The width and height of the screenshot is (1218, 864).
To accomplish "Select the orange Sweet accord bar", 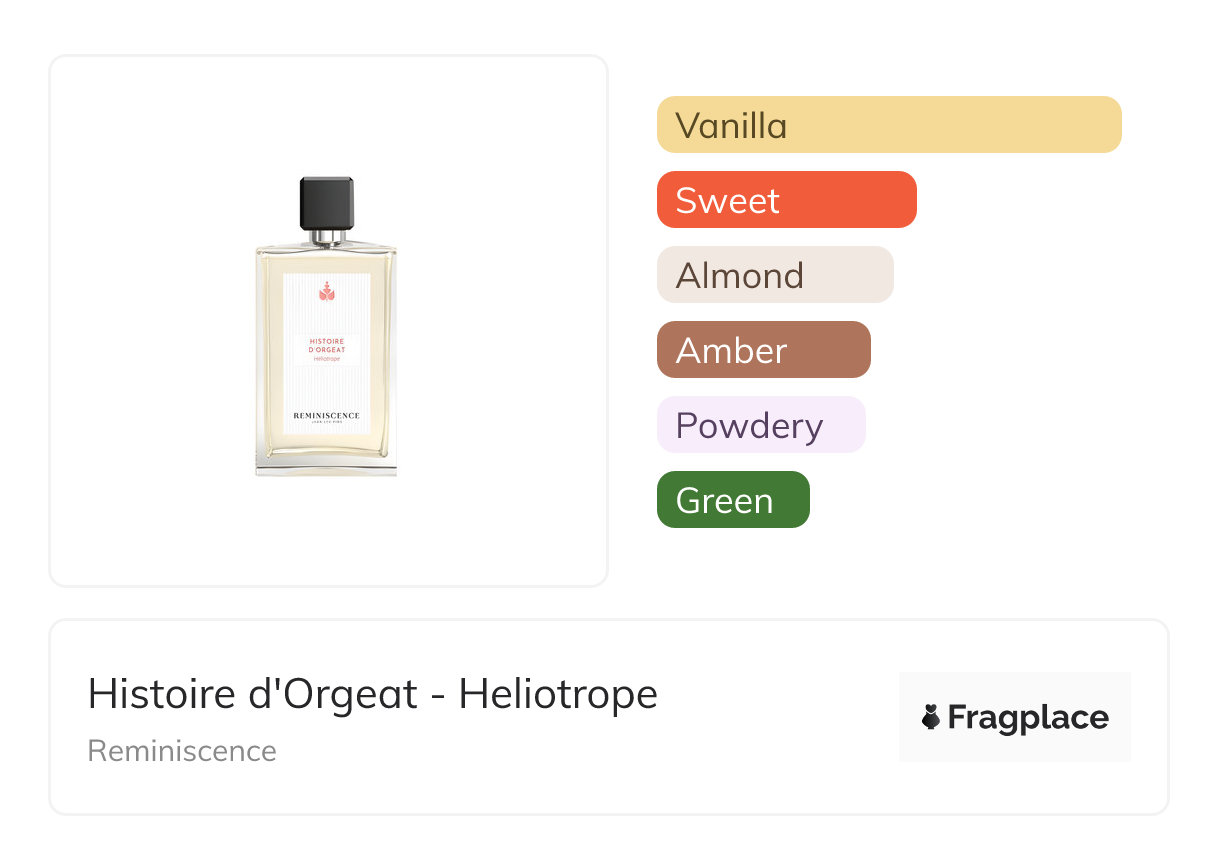I will (786, 200).
